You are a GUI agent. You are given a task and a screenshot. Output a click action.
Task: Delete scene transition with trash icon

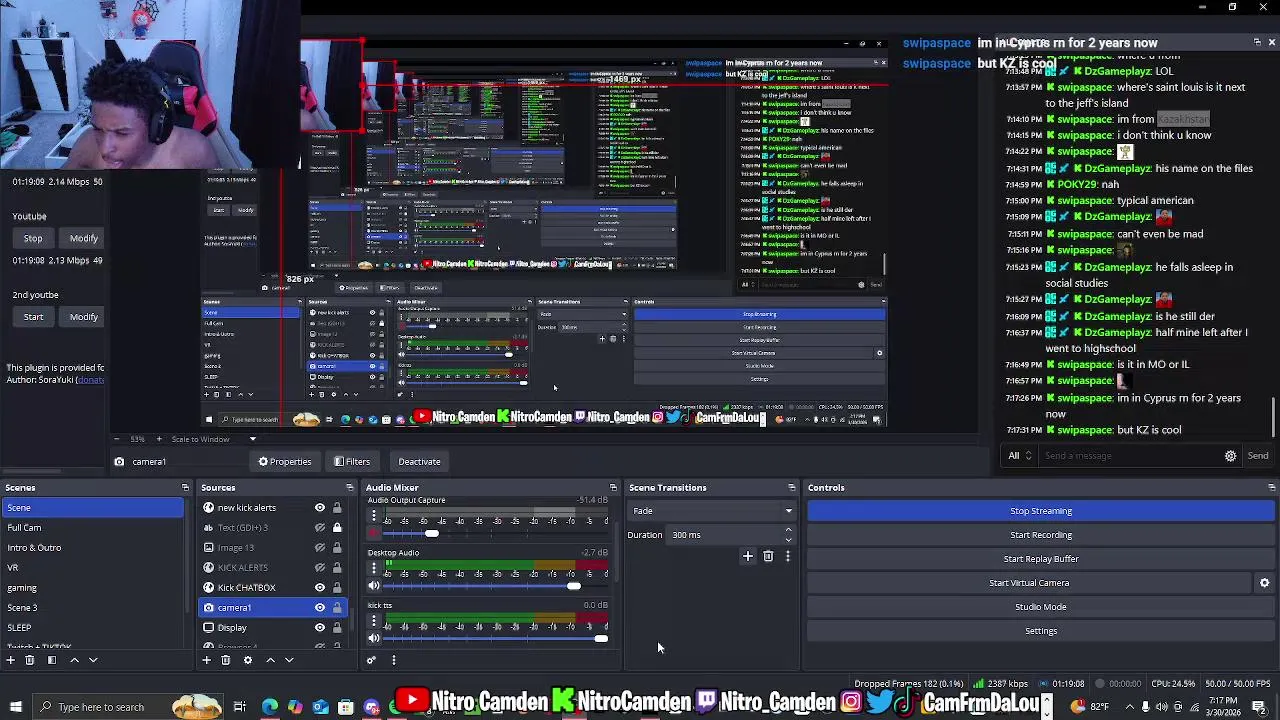tap(768, 556)
